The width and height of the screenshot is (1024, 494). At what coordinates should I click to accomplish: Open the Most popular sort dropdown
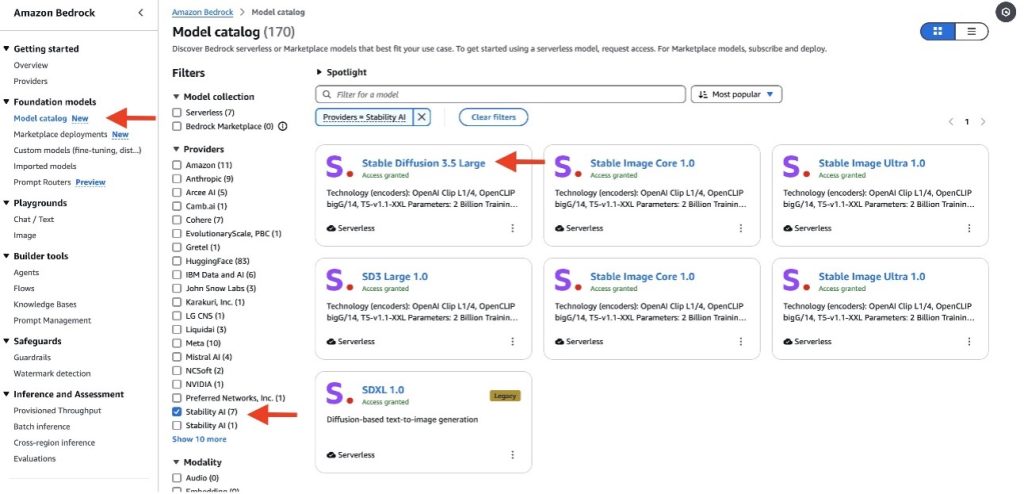[x=736, y=95]
